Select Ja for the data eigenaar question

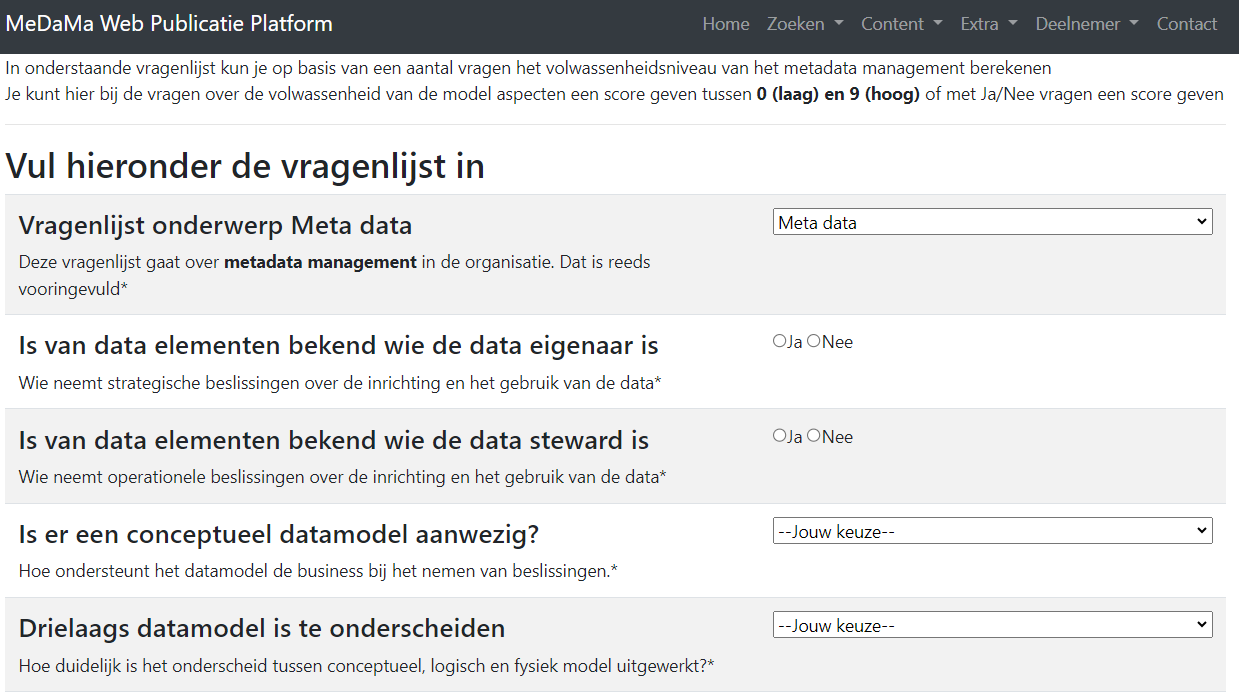779,340
